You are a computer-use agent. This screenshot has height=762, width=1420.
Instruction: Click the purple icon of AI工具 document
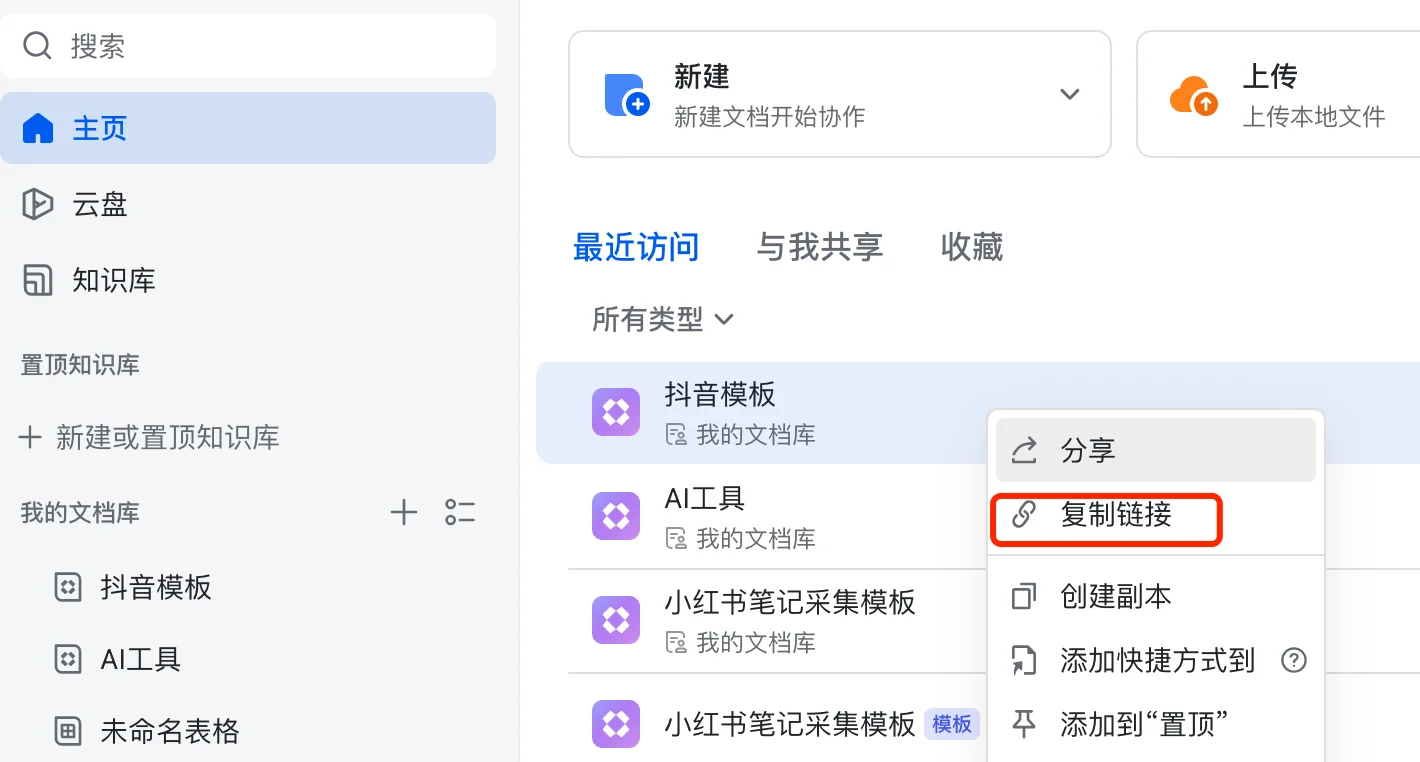[x=616, y=516]
